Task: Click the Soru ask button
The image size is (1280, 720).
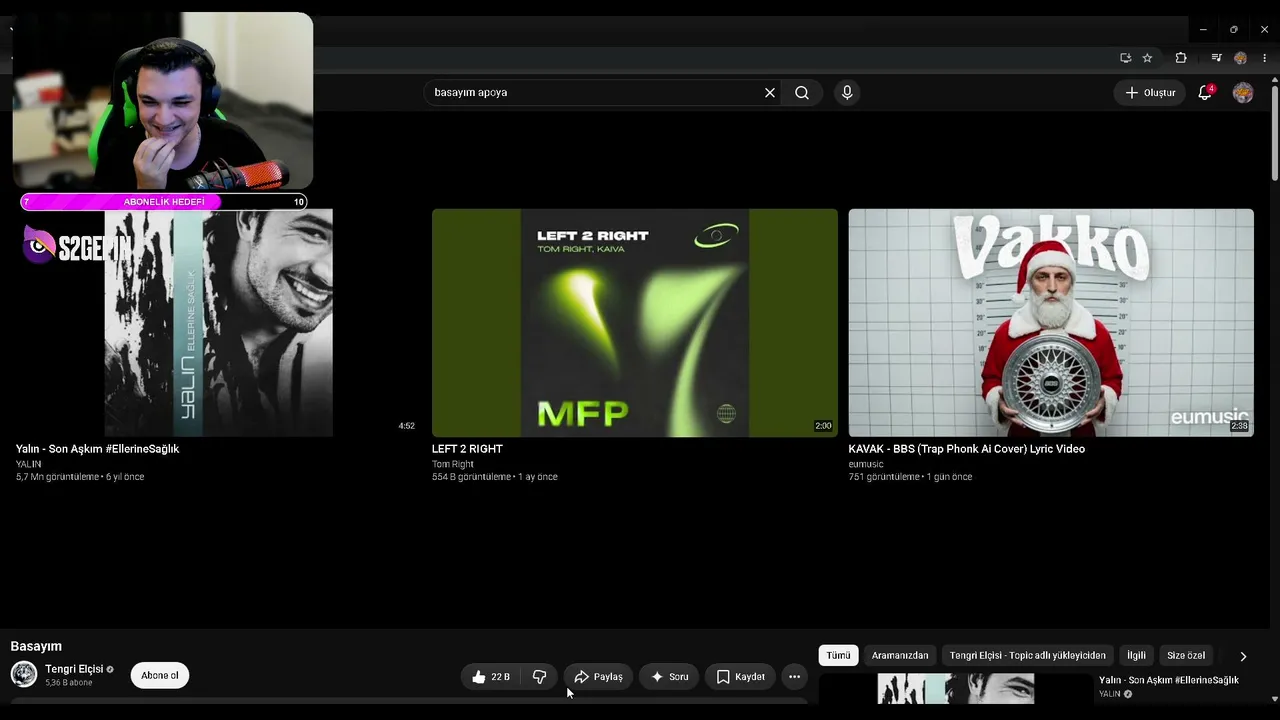Action: pyautogui.click(x=669, y=677)
